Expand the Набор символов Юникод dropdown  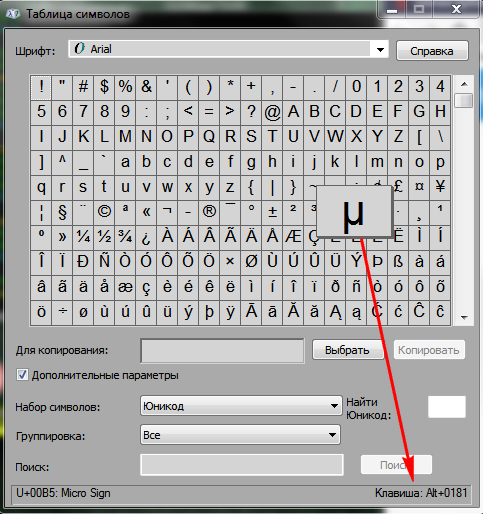click(241, 406)
